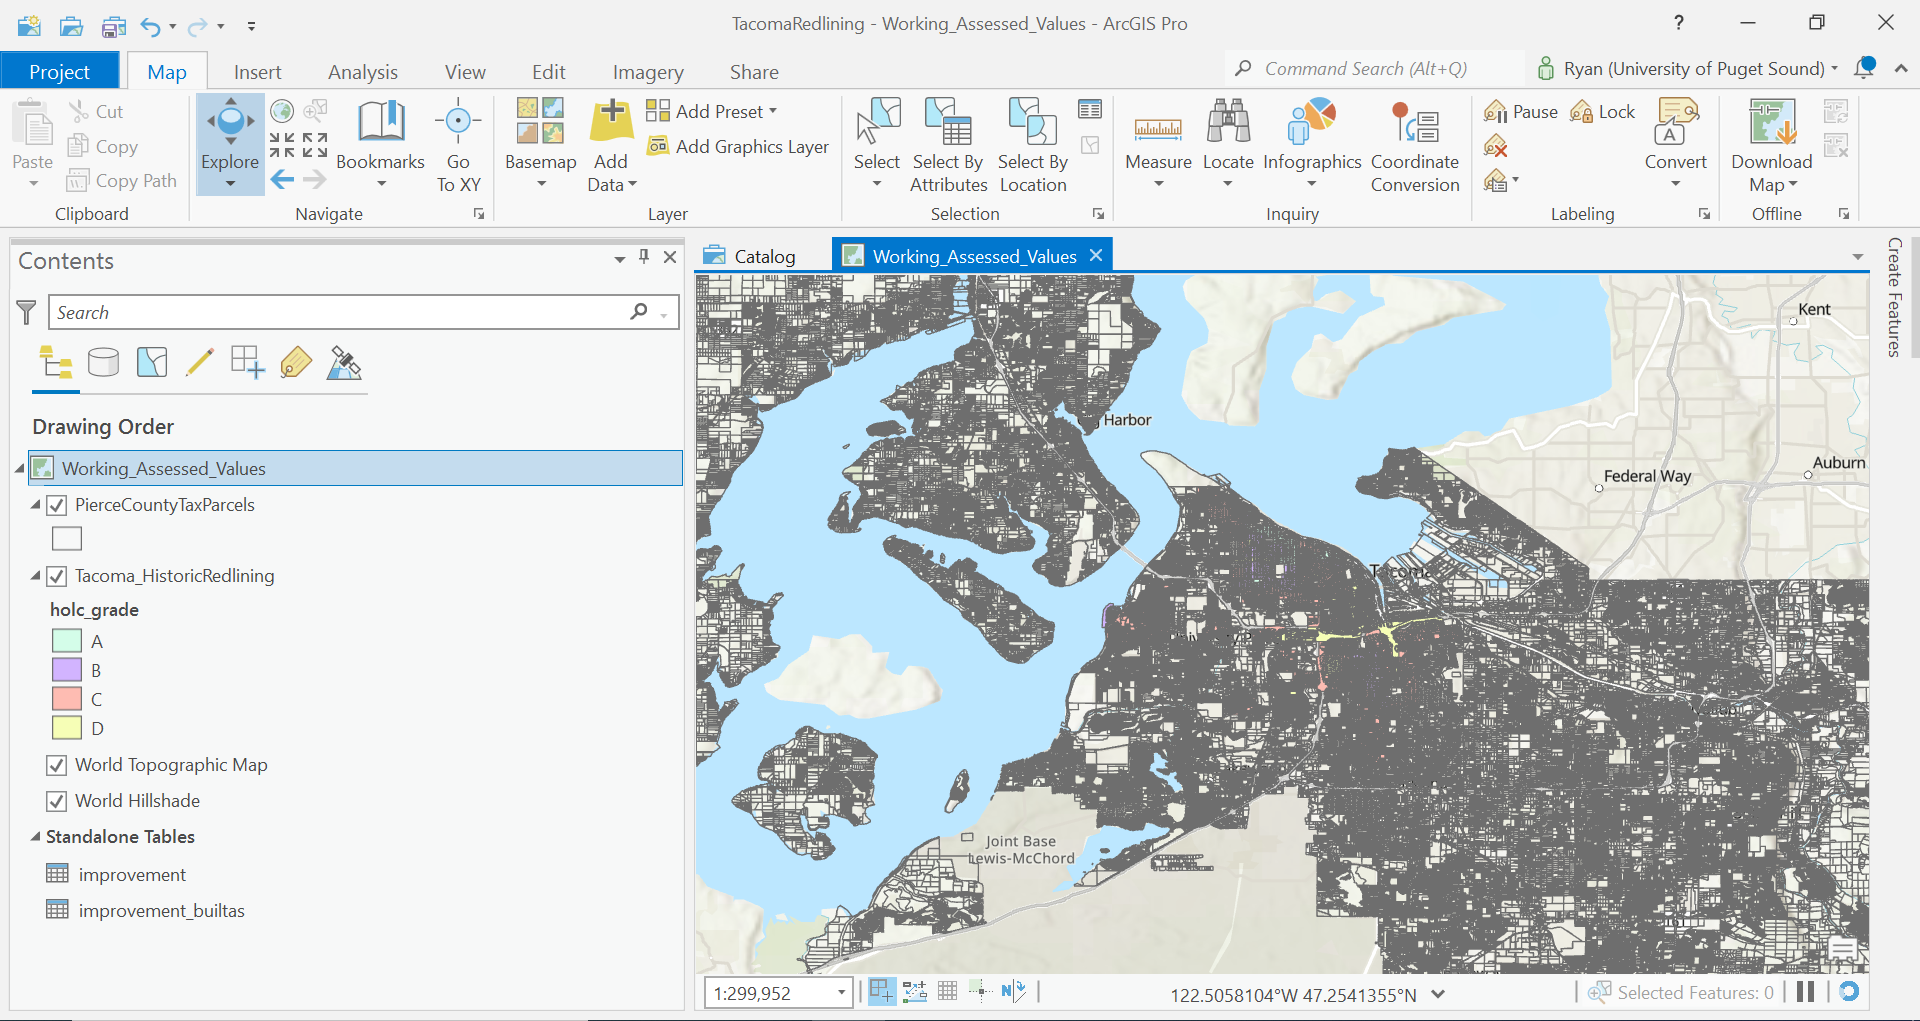Open Select By Attributes
Viewport: 1920px width, 1021px height.
pyautogui.click(x=948, y=145)
